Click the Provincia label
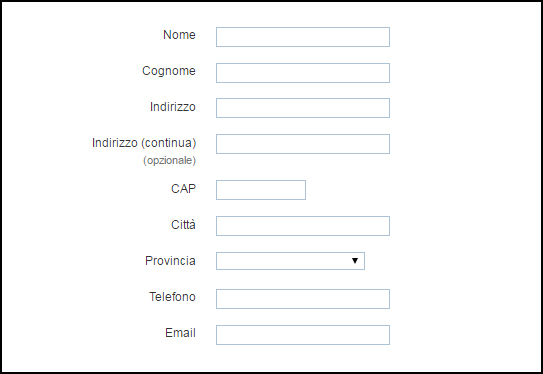The height and width of the screenshot is (374, 543). pyautogui.click(x=170, y=261)
